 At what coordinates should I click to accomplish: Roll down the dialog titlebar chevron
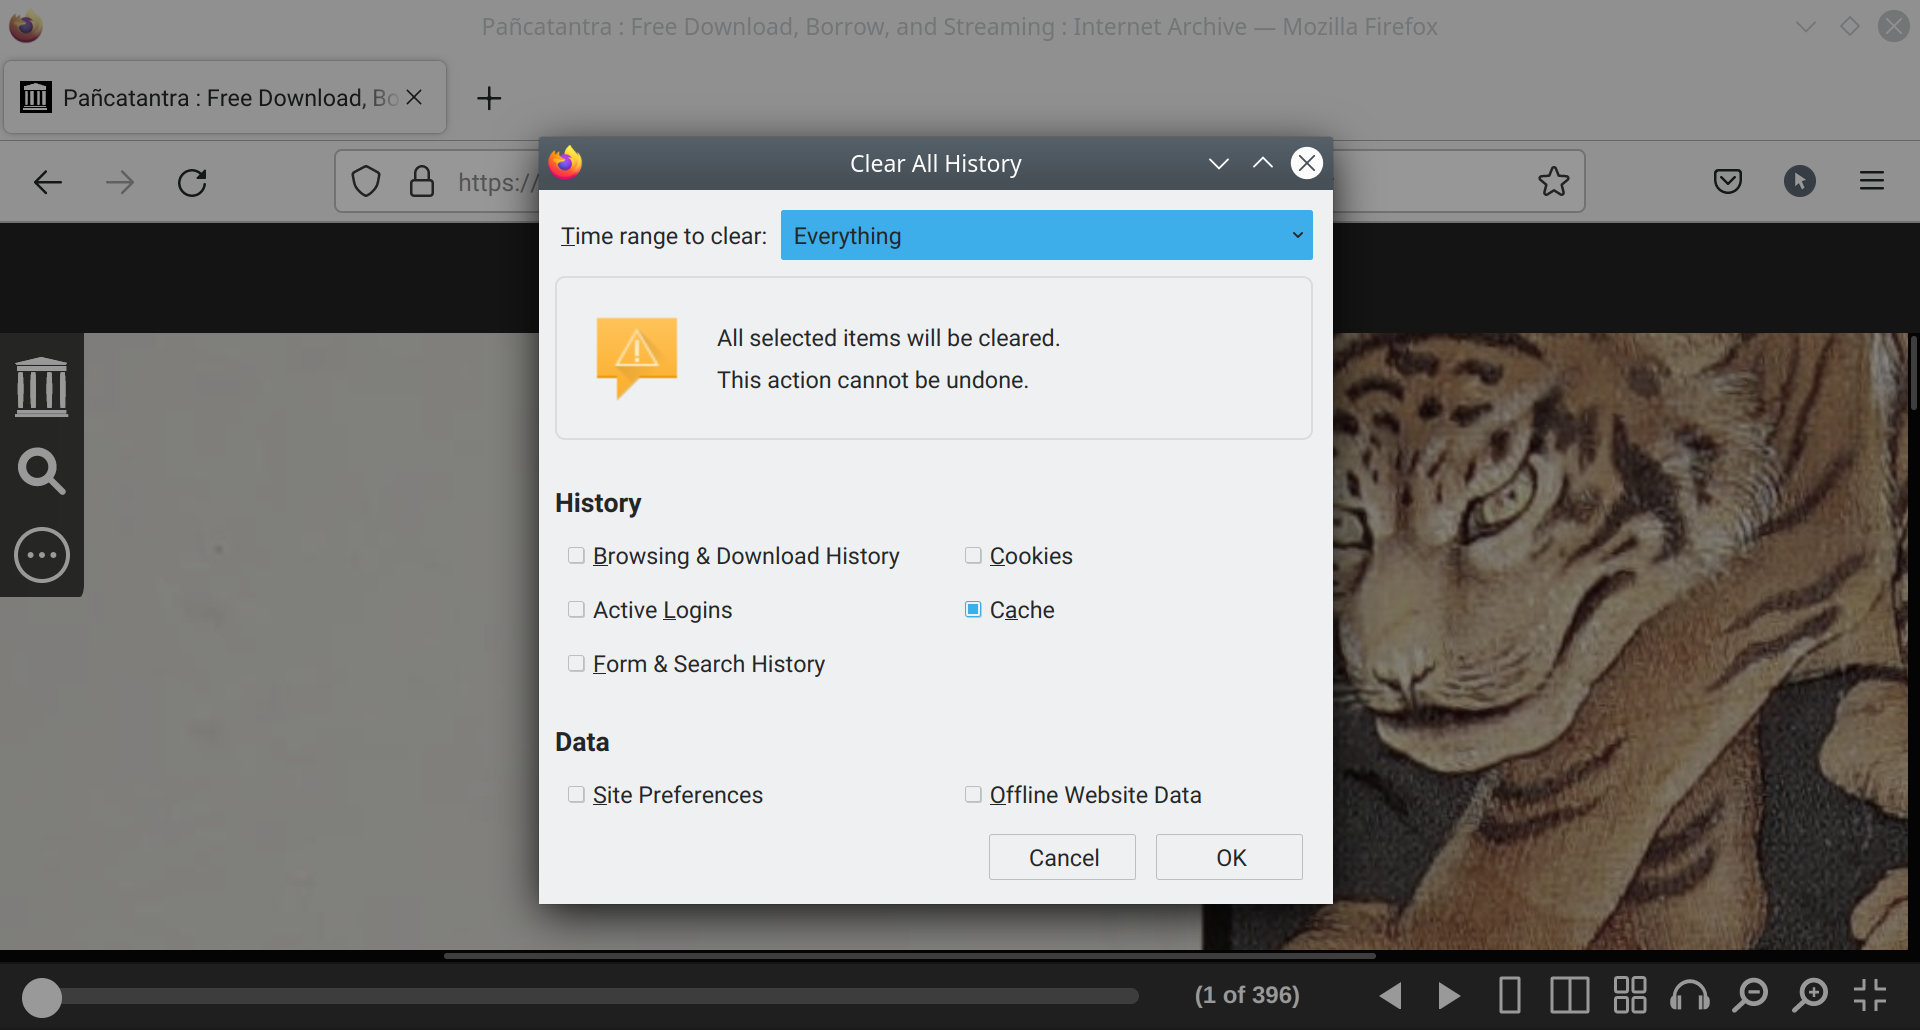[1218, 163]
